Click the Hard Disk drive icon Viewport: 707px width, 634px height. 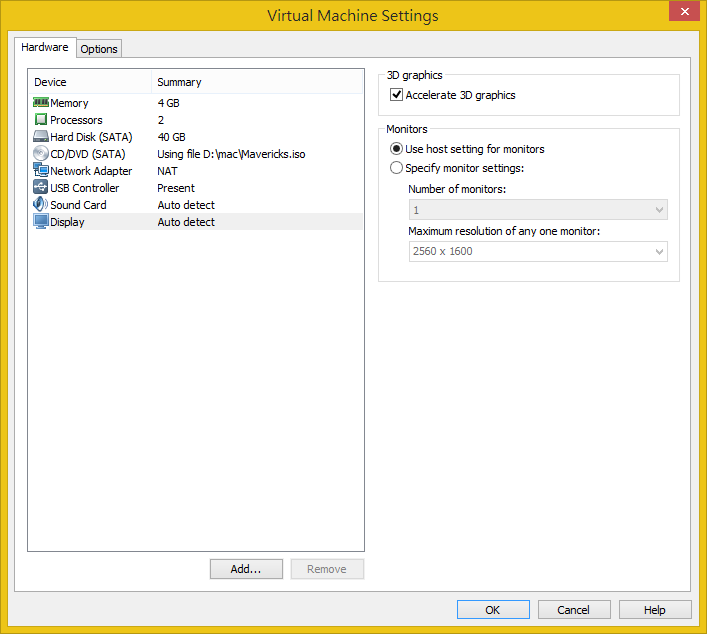[41, 137]
